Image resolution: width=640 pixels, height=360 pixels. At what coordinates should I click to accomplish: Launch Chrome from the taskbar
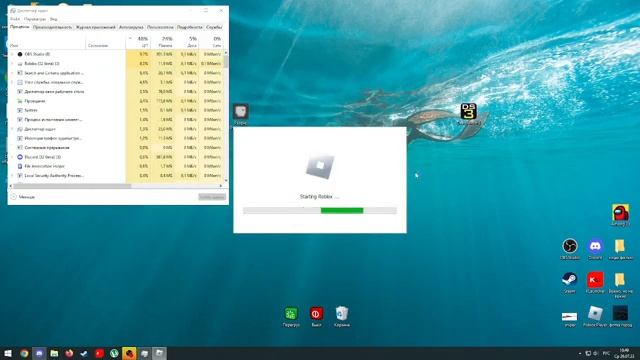click(x=24, y=353)
